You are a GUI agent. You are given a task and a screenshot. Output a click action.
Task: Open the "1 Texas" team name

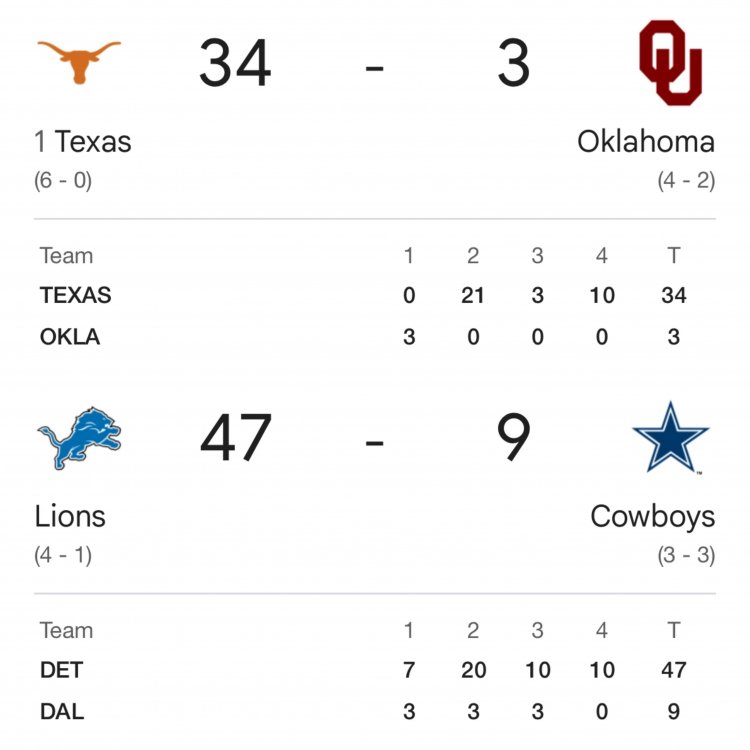pyautogui.click(x=83, y=141)
